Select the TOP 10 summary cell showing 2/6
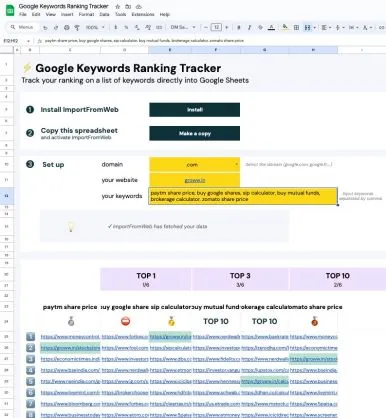 (x=337, y=279)
